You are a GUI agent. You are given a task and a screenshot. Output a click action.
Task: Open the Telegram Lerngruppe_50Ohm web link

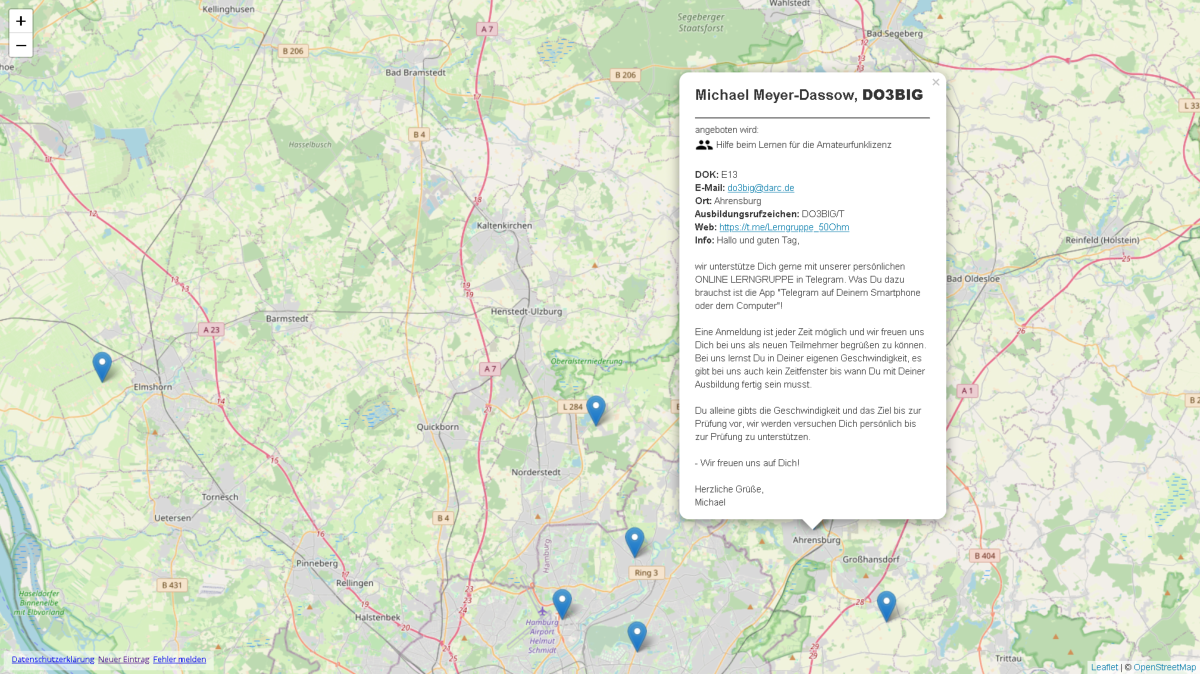tap(783, 227)
